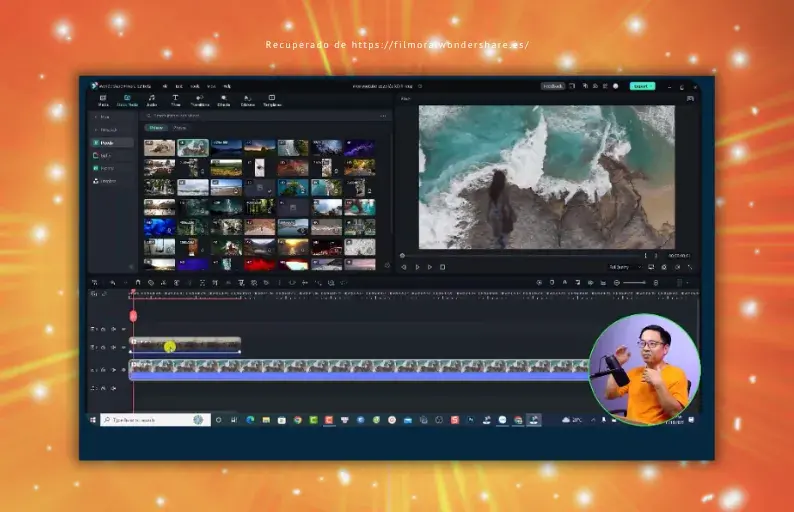Open the Transitions tab icon
Viewport: 794px width, 512px height.
[x=200, y=100]
